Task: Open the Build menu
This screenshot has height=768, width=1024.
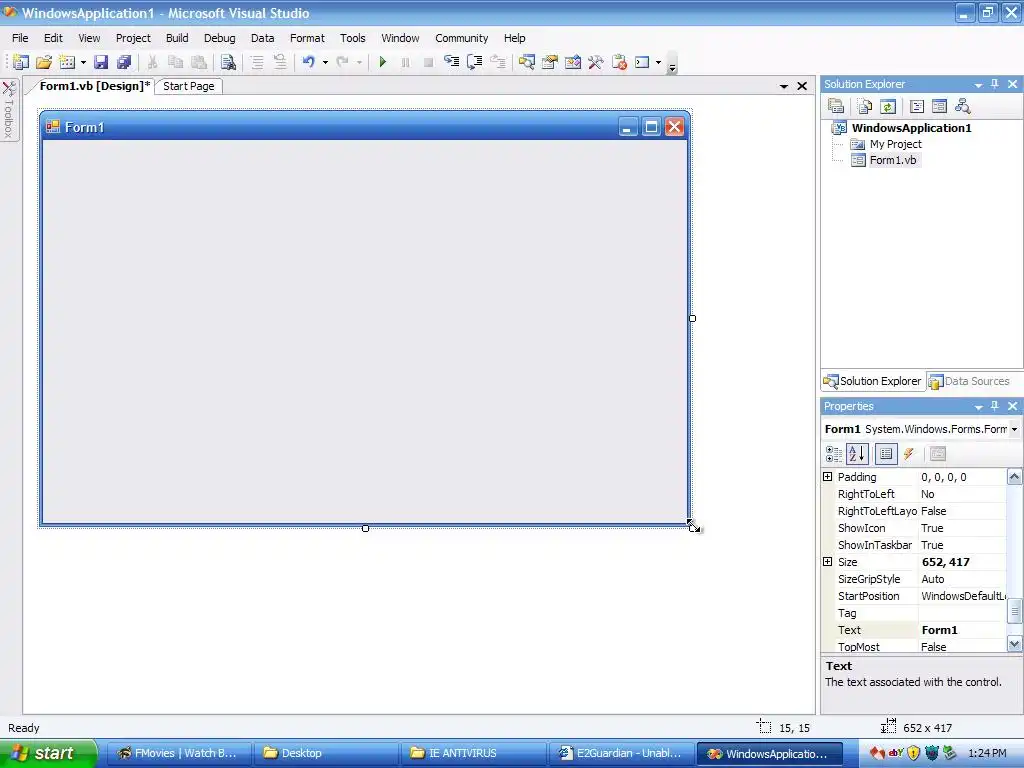Action: coord(177,38)
